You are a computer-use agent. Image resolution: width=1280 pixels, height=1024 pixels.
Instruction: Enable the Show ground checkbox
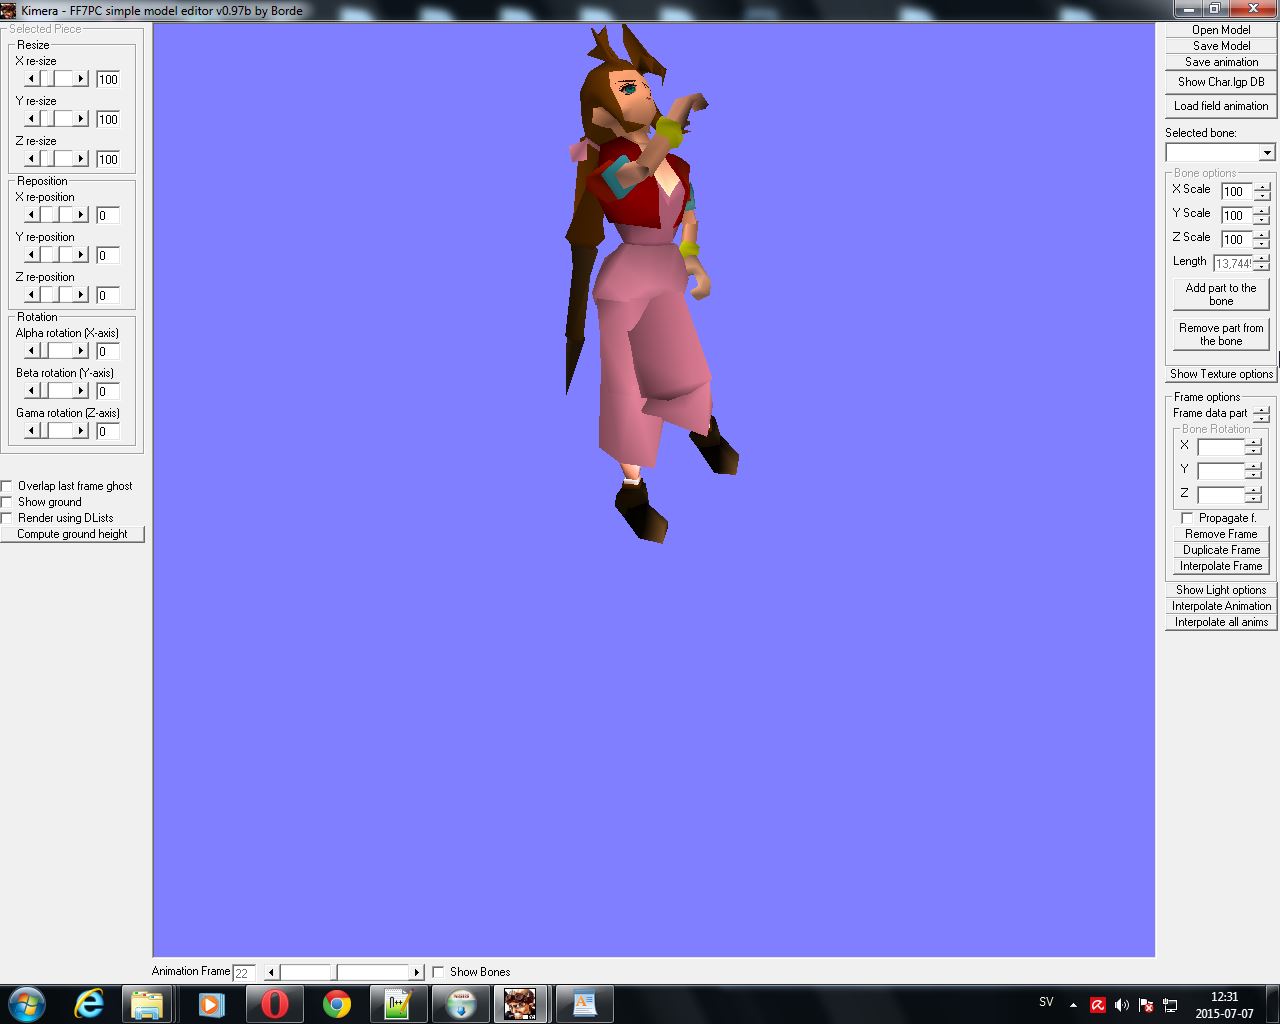(x=7, y=502)
